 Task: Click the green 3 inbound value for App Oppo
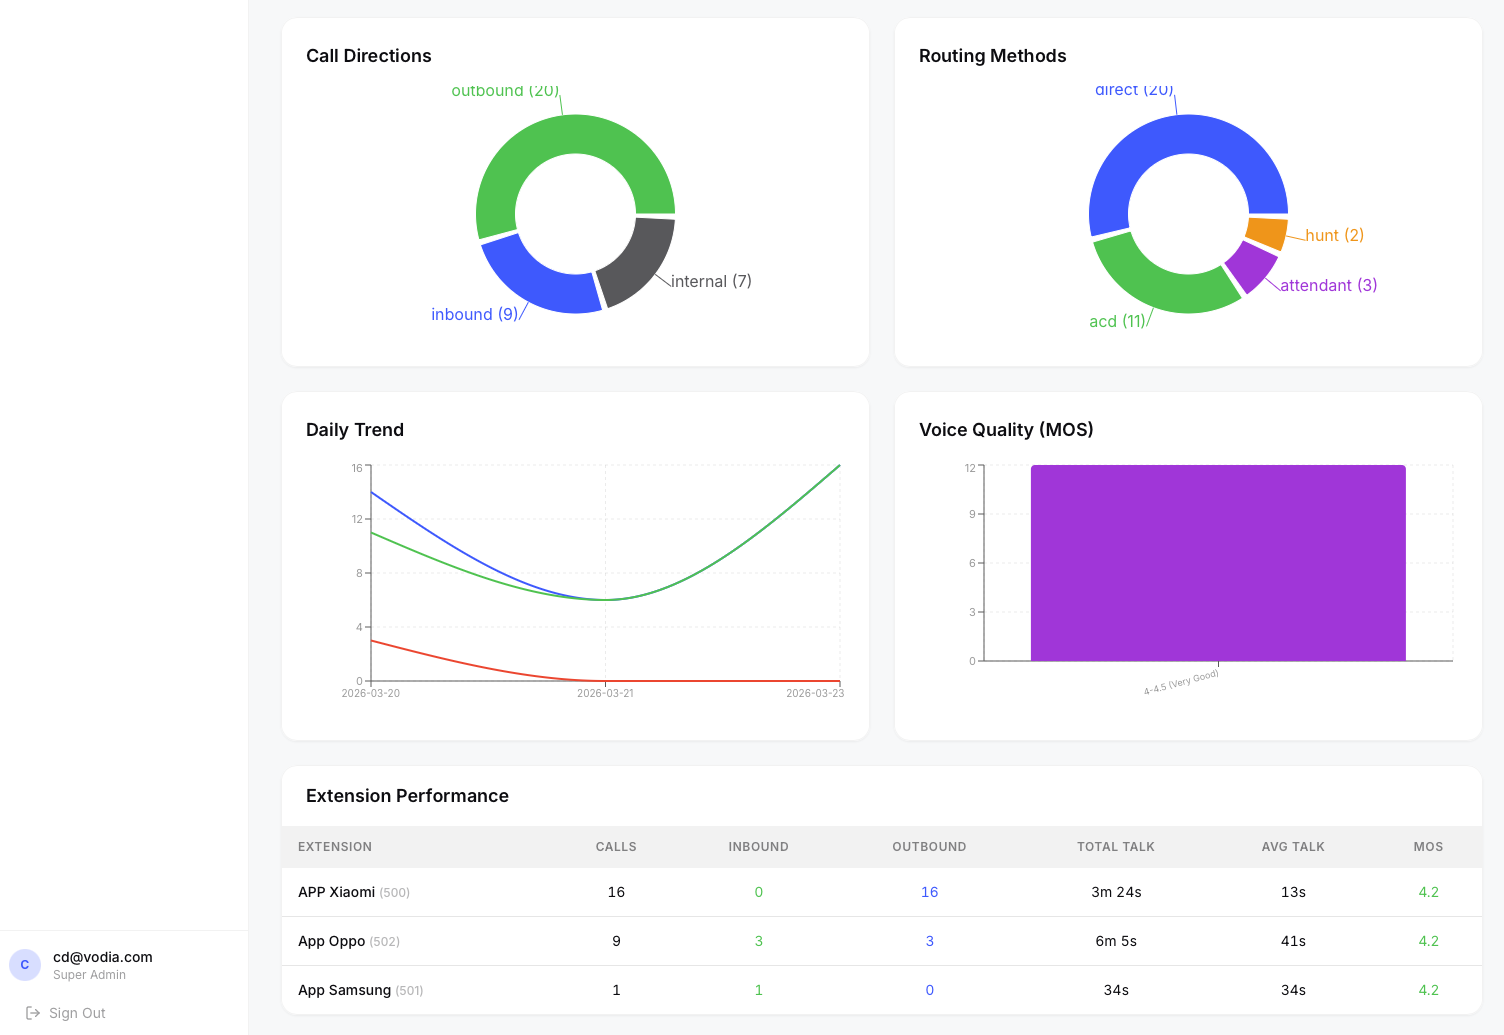[758, 941]
